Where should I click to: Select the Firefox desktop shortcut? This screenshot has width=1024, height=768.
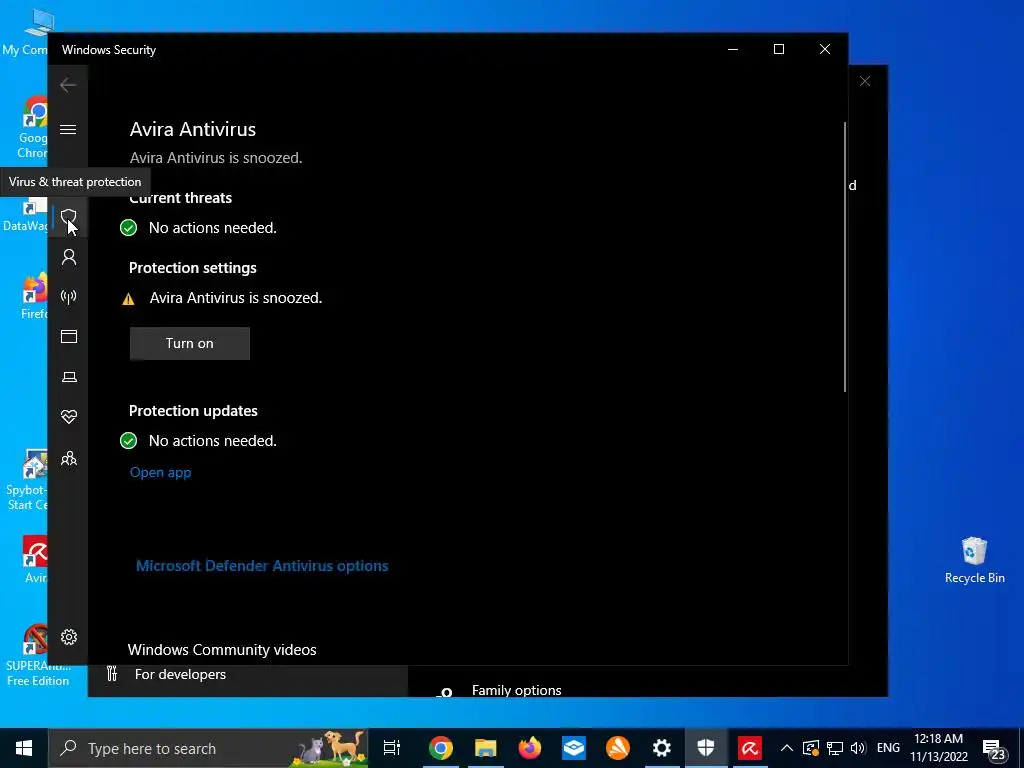pyautogui.click(x=35, y=297)
